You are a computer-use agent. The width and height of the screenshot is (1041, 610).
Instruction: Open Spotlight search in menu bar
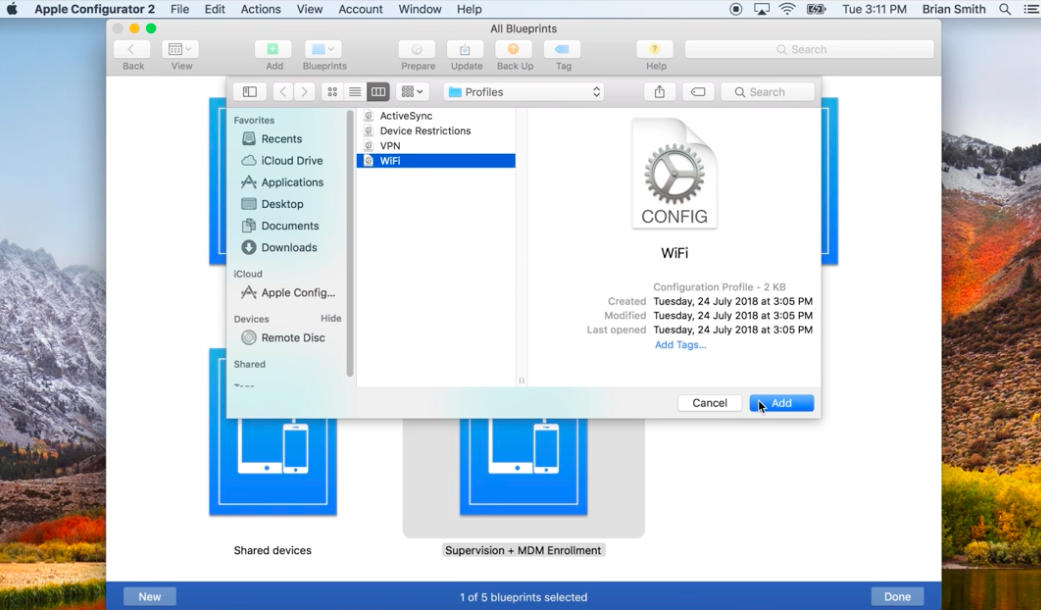(1005, 9)
